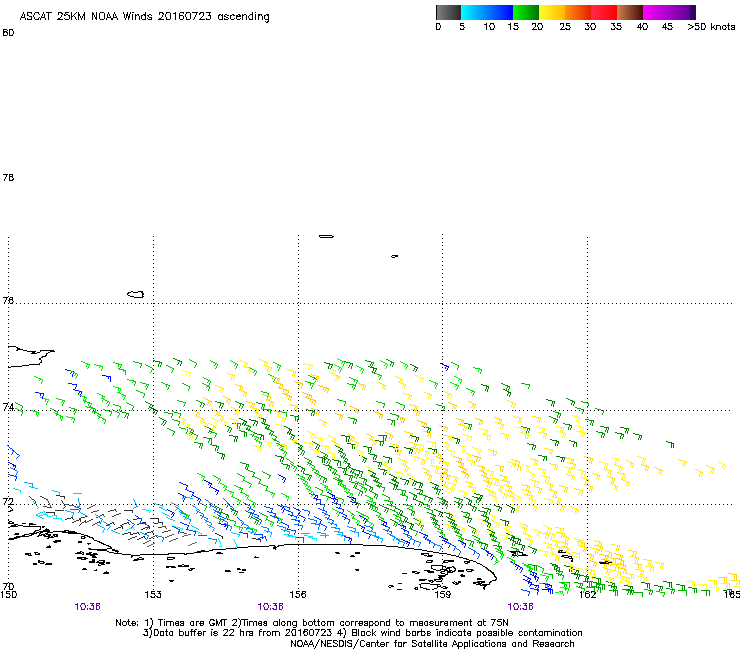Click the longitude label 156

click(x=298, y=595)
